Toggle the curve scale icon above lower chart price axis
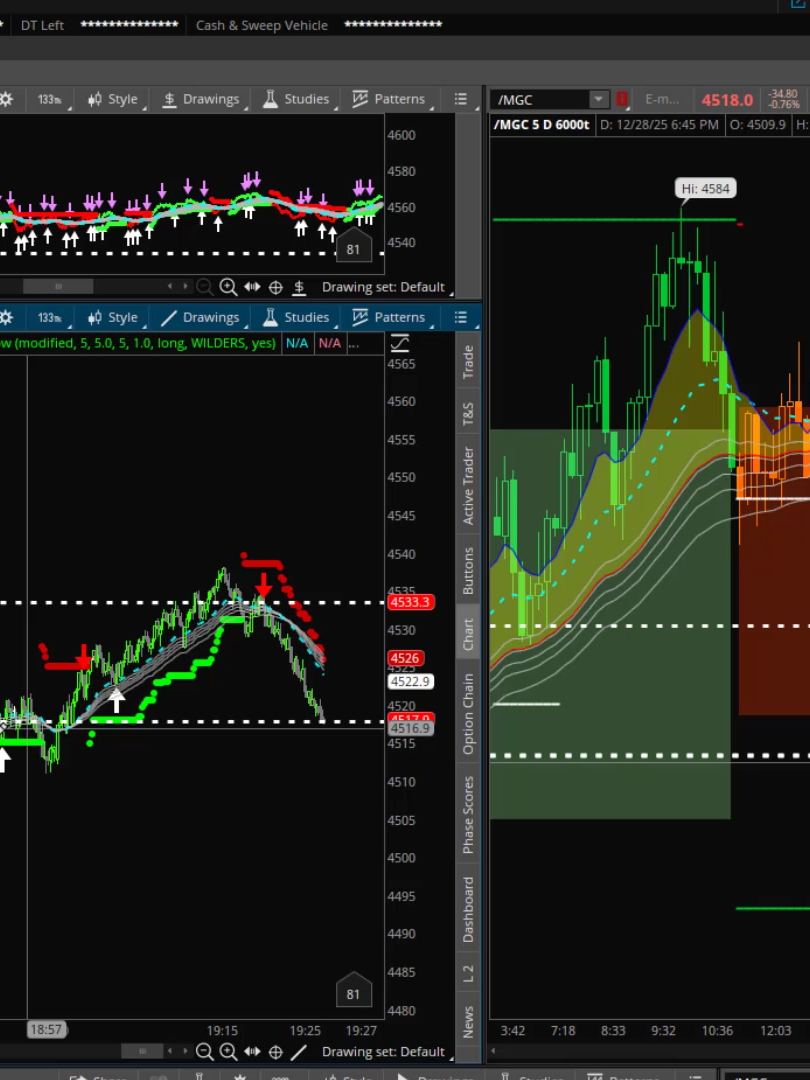The width and height of the screenshot is (810, 1080). pyautogui.click(x=399, y=343)
